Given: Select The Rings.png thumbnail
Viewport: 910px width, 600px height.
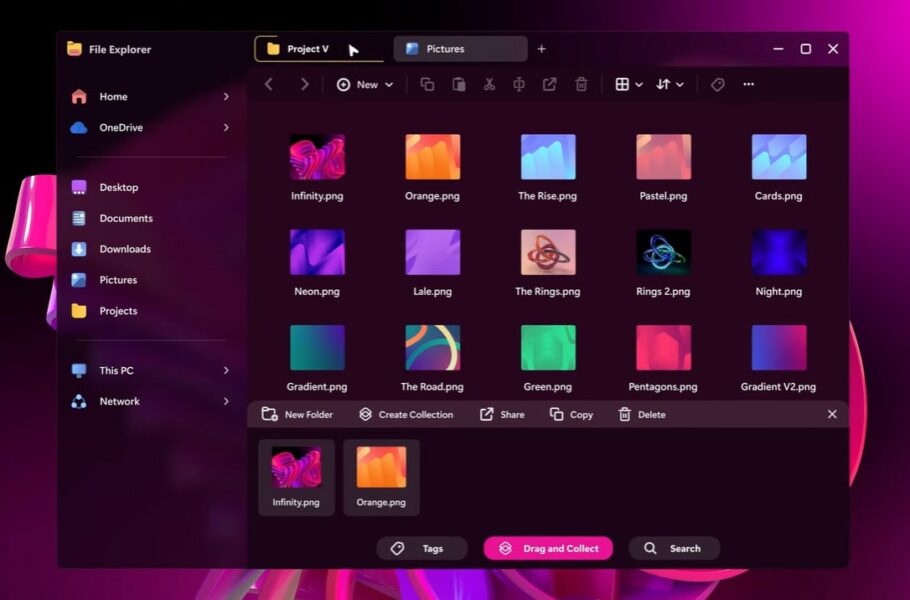Looking at the screenshot, I should coord(547,254).
